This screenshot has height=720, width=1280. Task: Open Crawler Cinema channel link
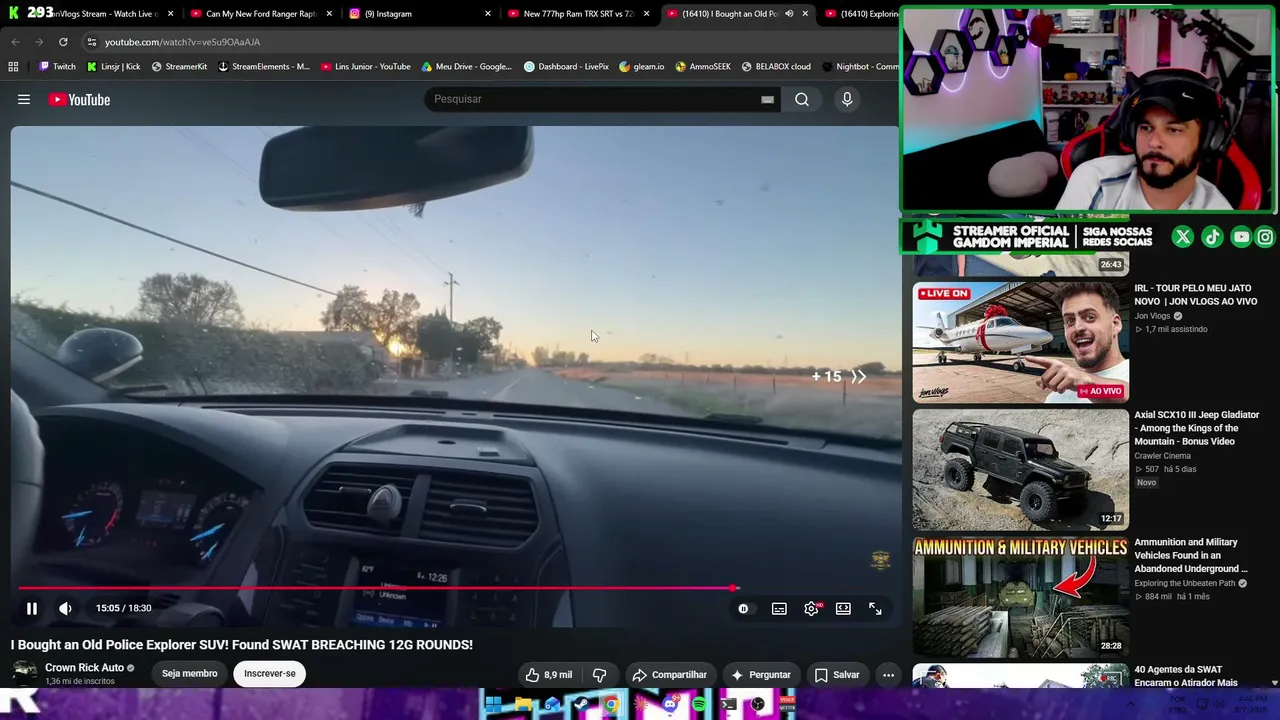click(1162, 456)
